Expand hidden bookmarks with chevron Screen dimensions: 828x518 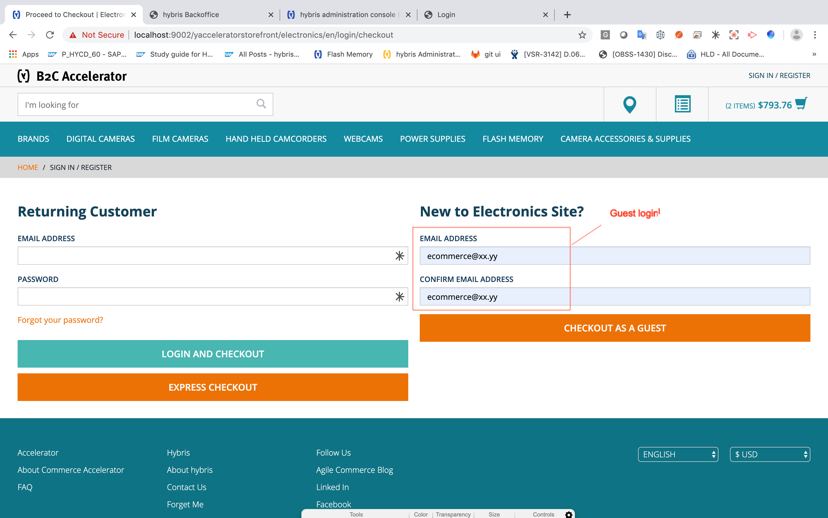point(814,54)
